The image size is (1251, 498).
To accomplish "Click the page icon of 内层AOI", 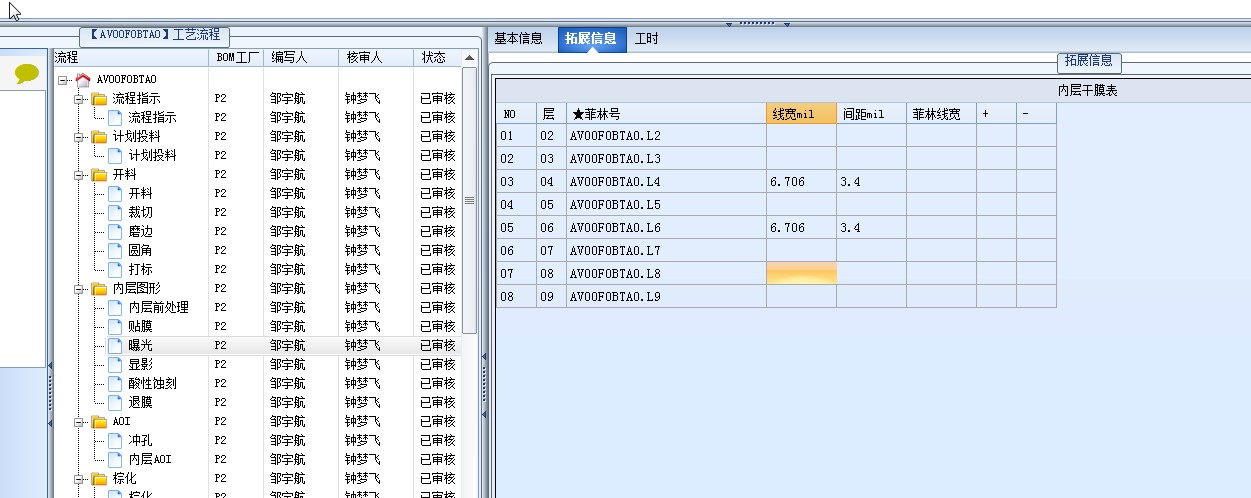I will (115, 459).
